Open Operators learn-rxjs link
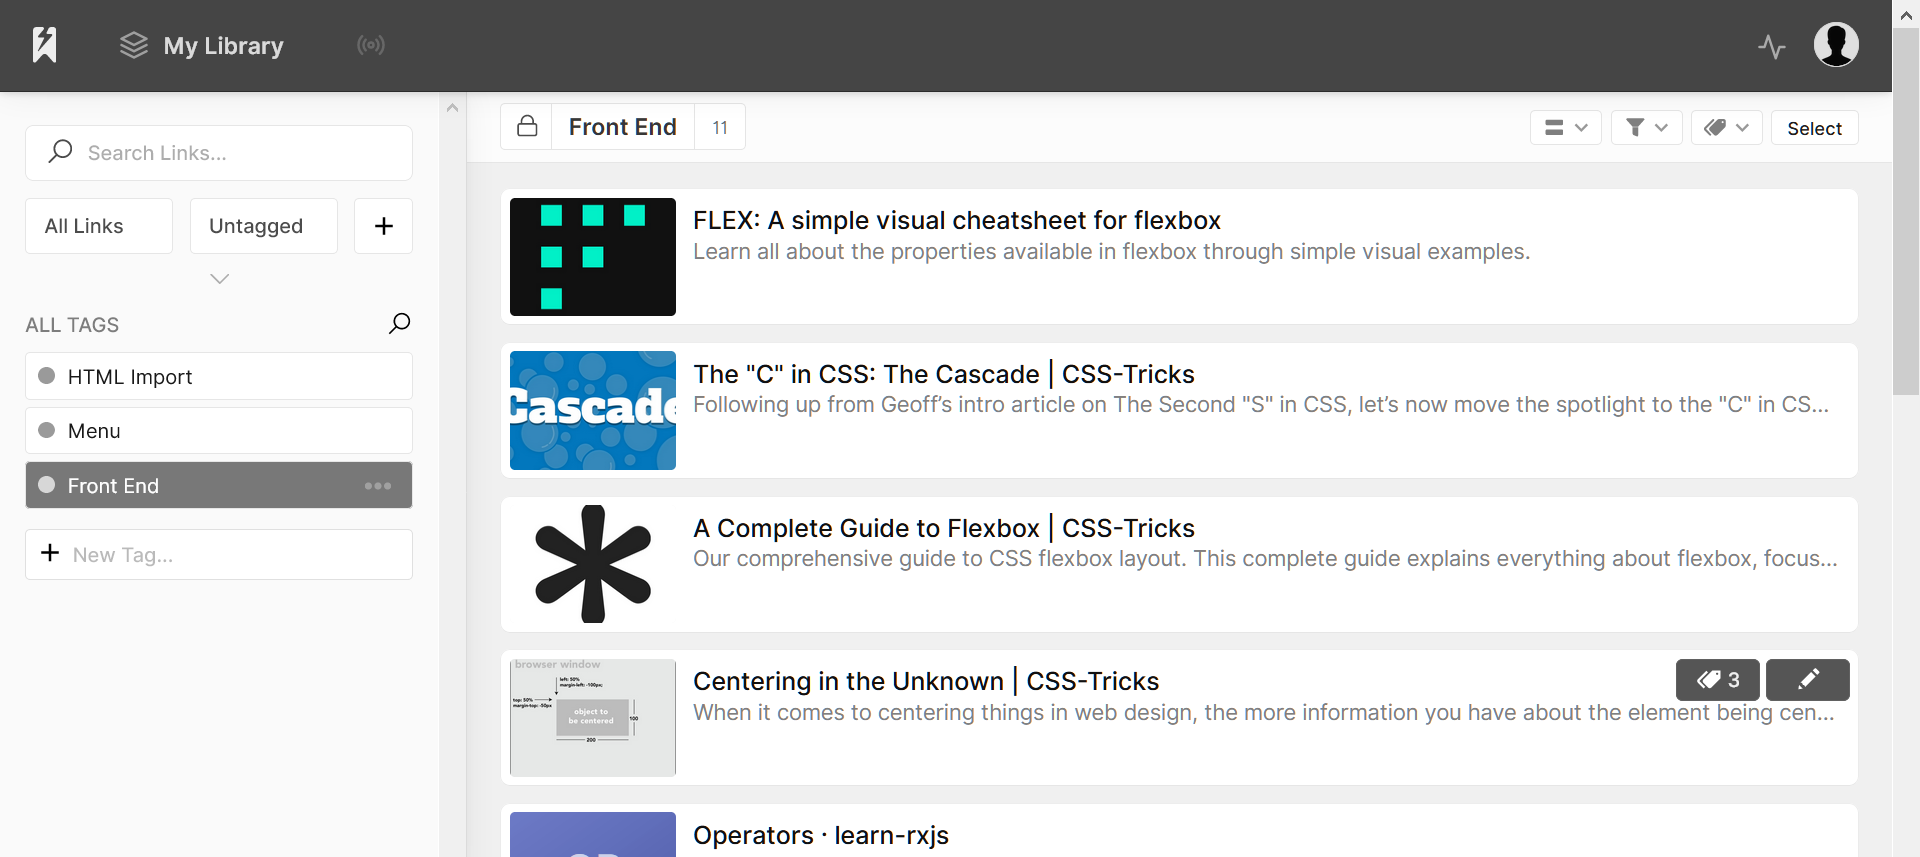This screenshot has width=1920, height=857. point(821,835)
